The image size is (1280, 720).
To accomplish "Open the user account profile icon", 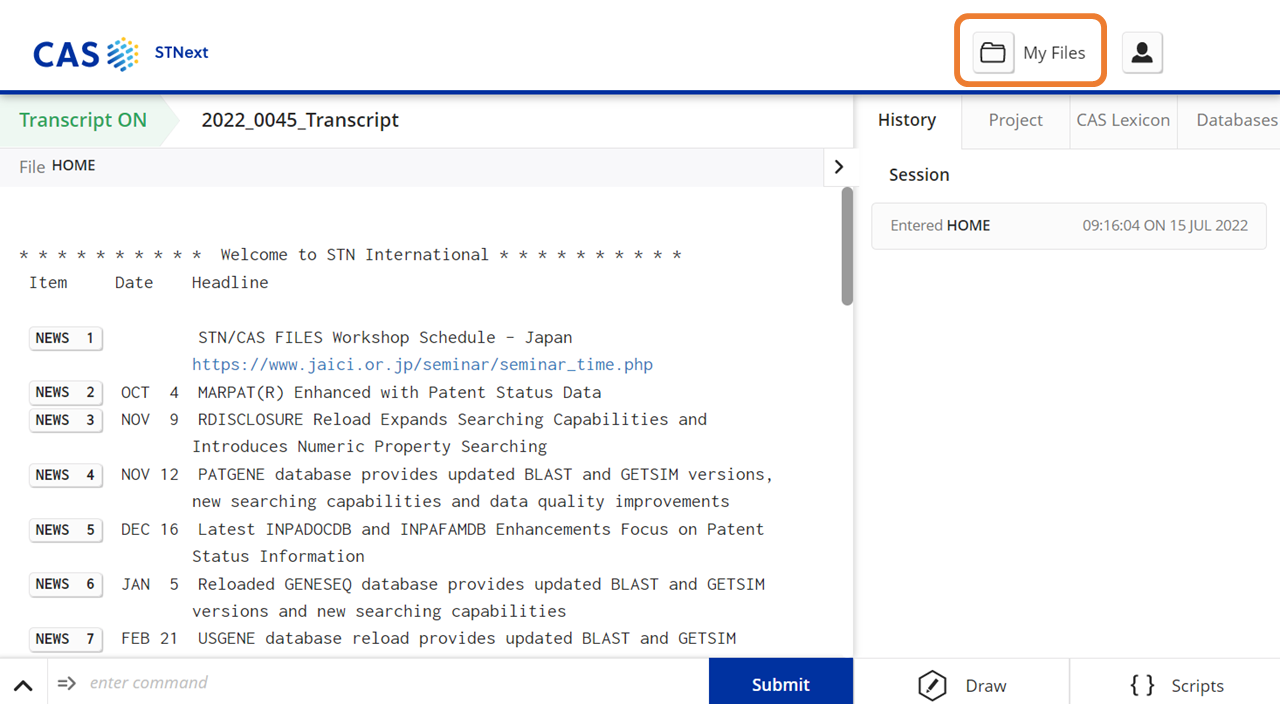I will 1142,53.
